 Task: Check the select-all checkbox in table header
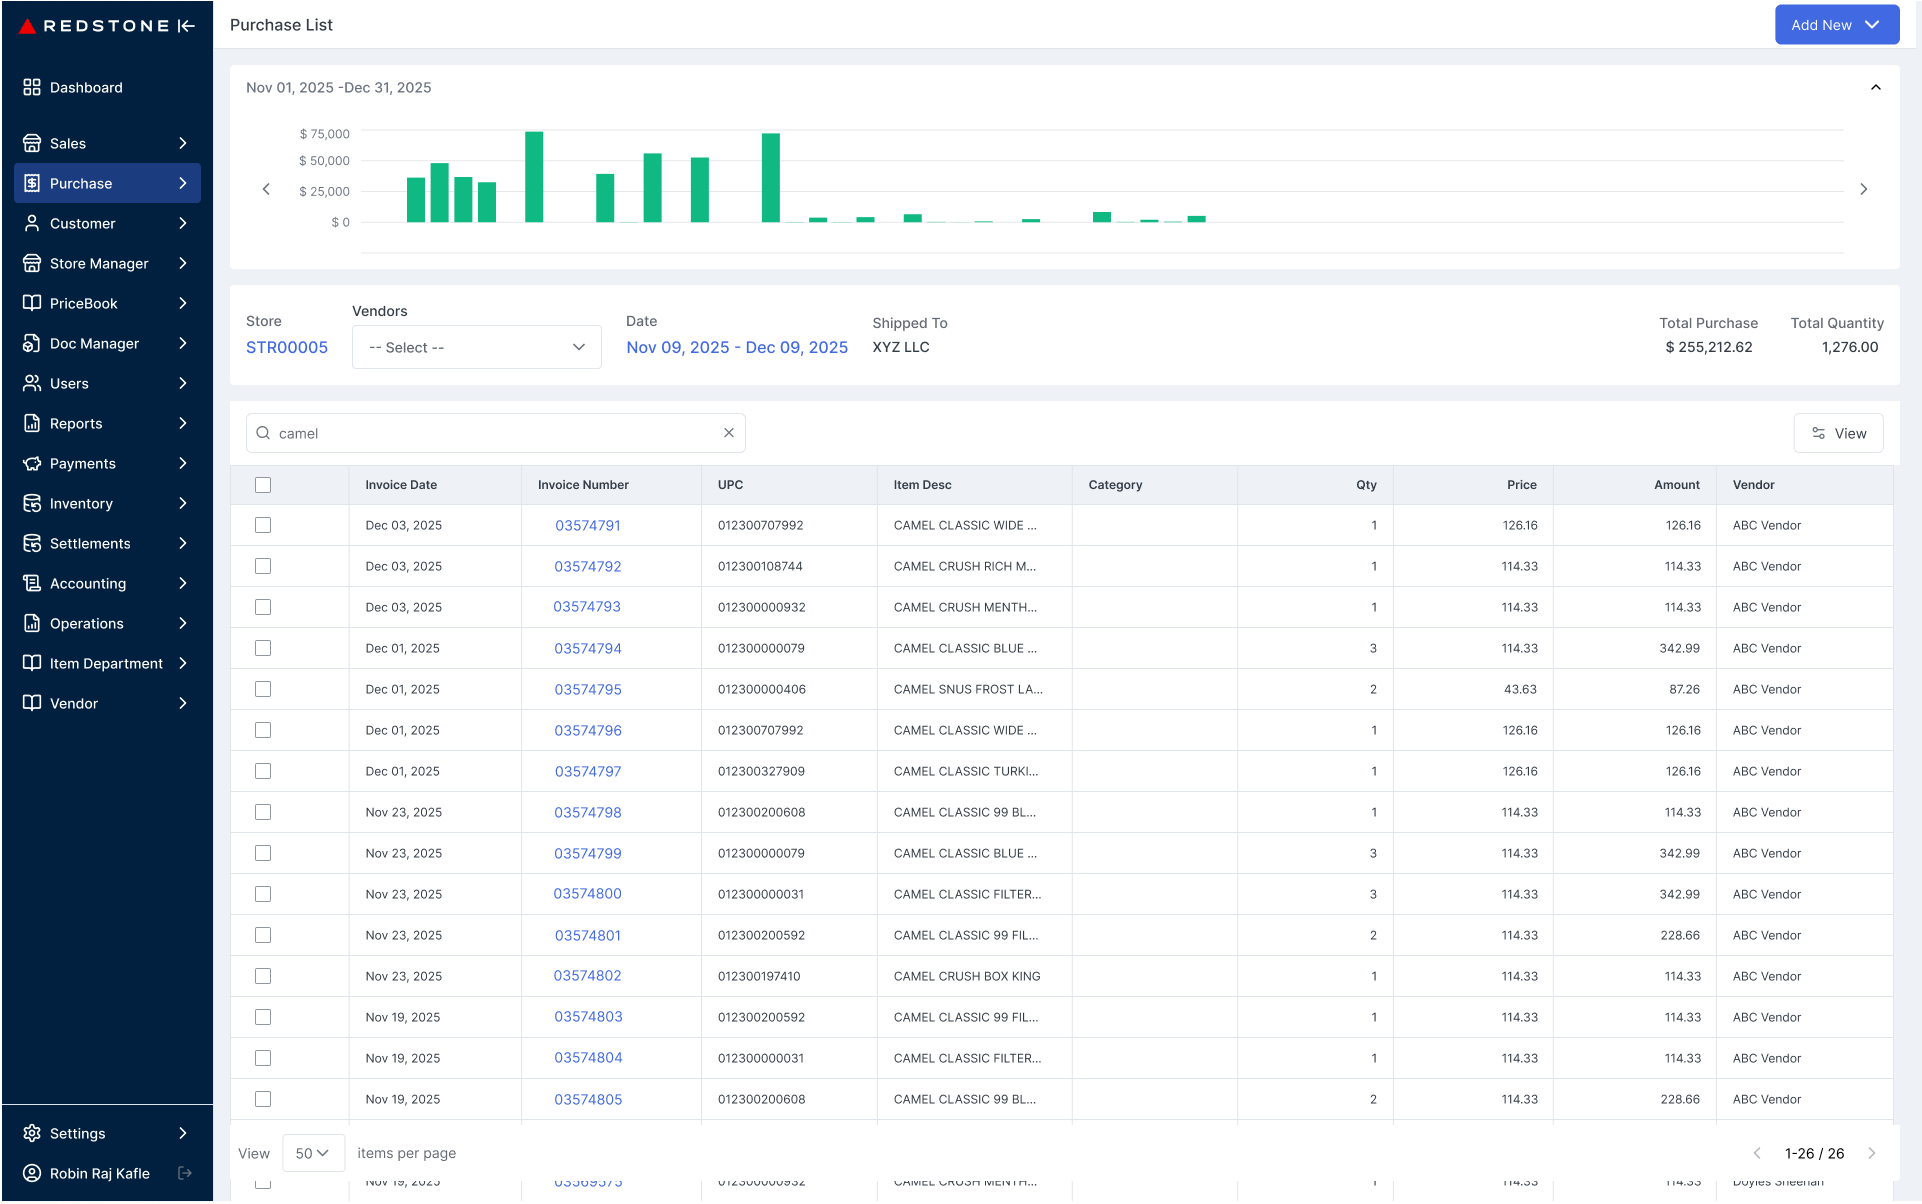point(263,484)
